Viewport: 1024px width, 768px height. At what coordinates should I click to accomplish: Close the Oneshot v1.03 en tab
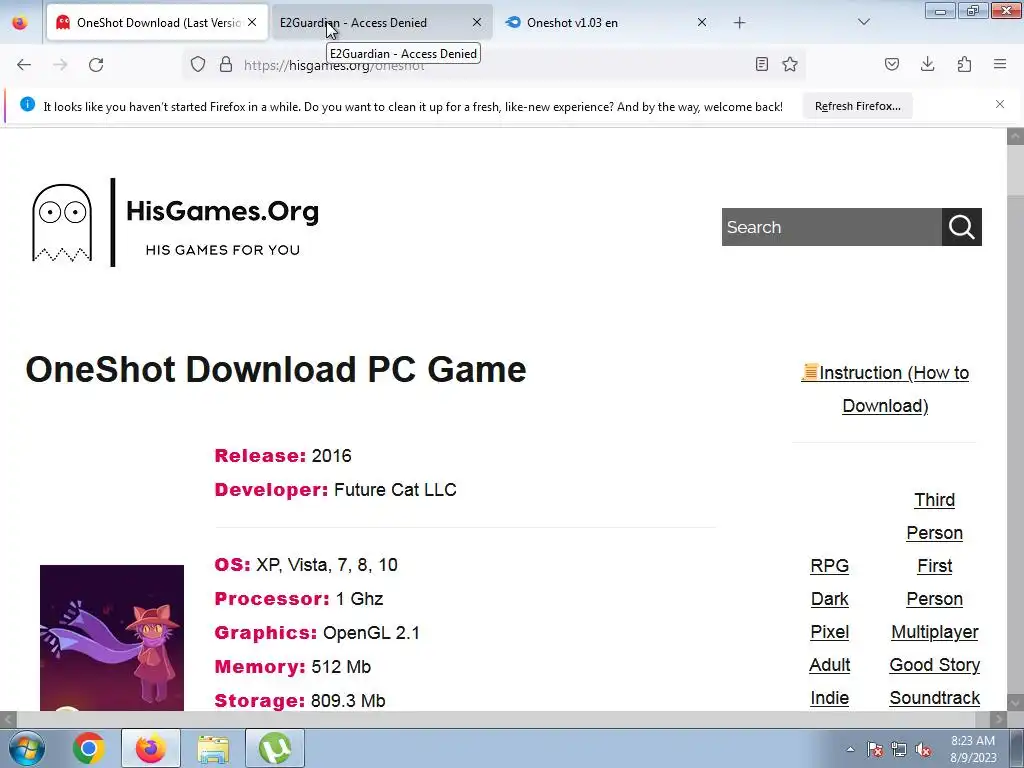pyautogui.click(x=702, y=22)
